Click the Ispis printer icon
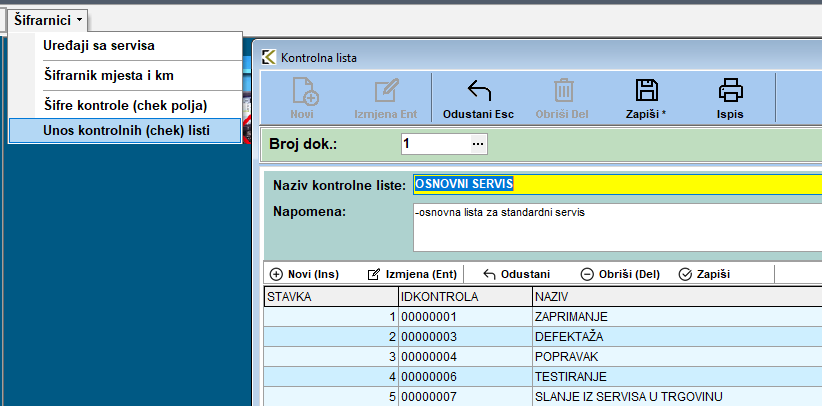 point(730,90)
